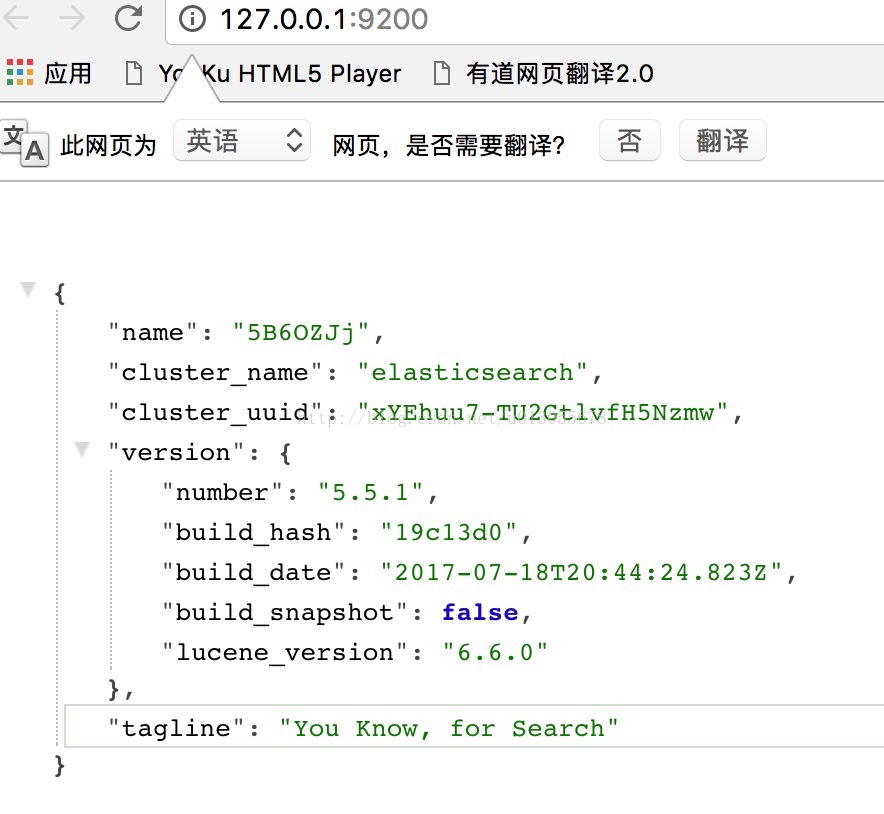Screen dimensions: 884x814
Task: Open YouKu HTML5 Player bookmark
Action: pos(280,74)
